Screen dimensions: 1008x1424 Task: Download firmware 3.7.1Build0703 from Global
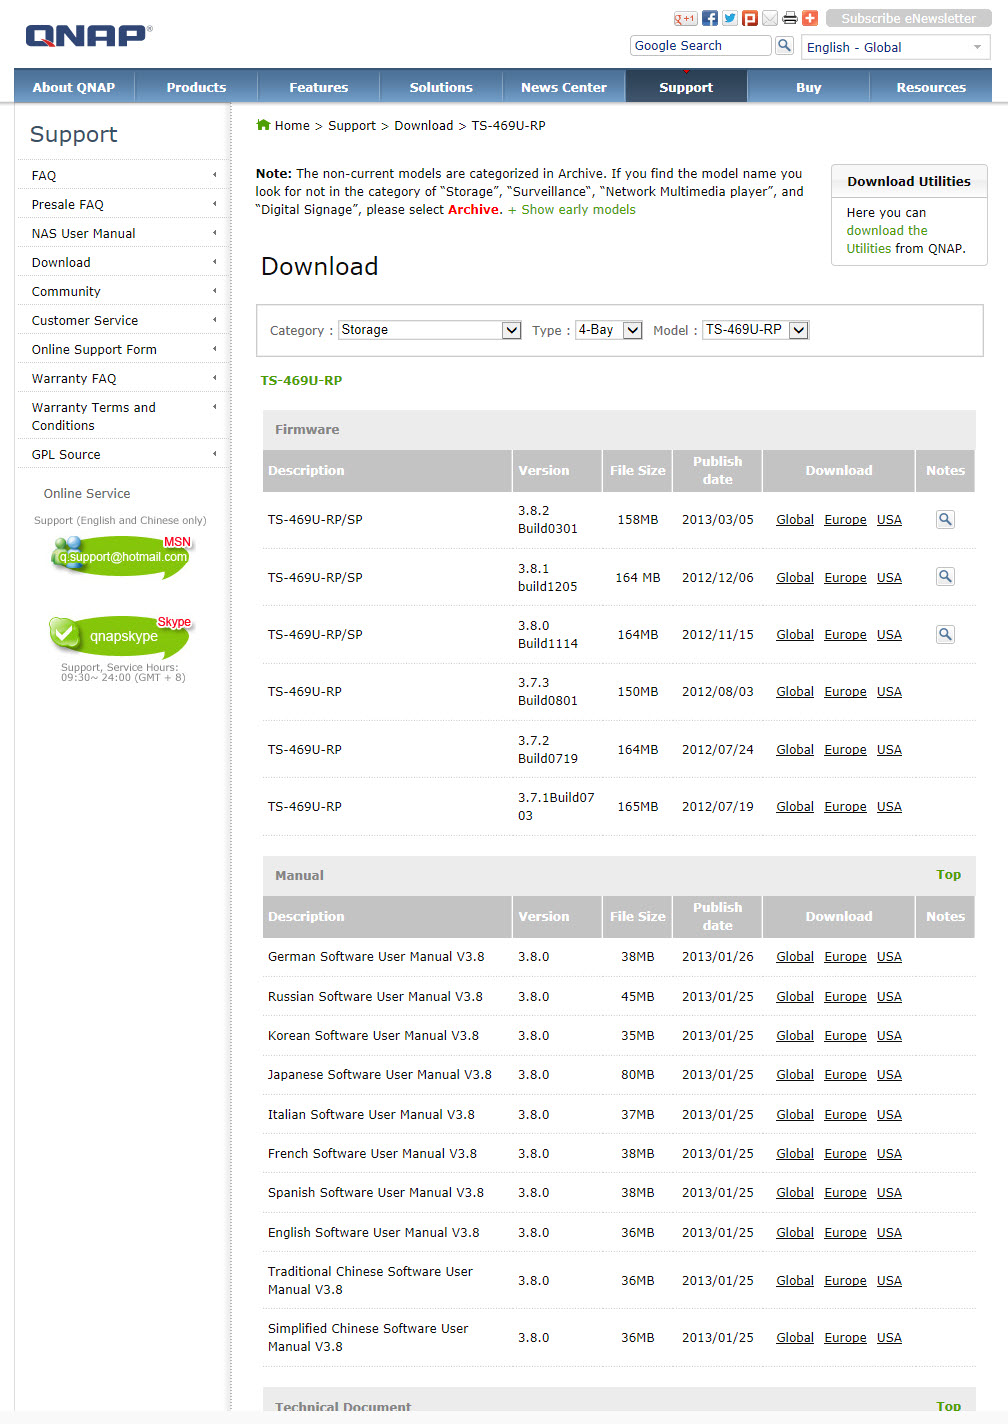click(x=795, y=806)
